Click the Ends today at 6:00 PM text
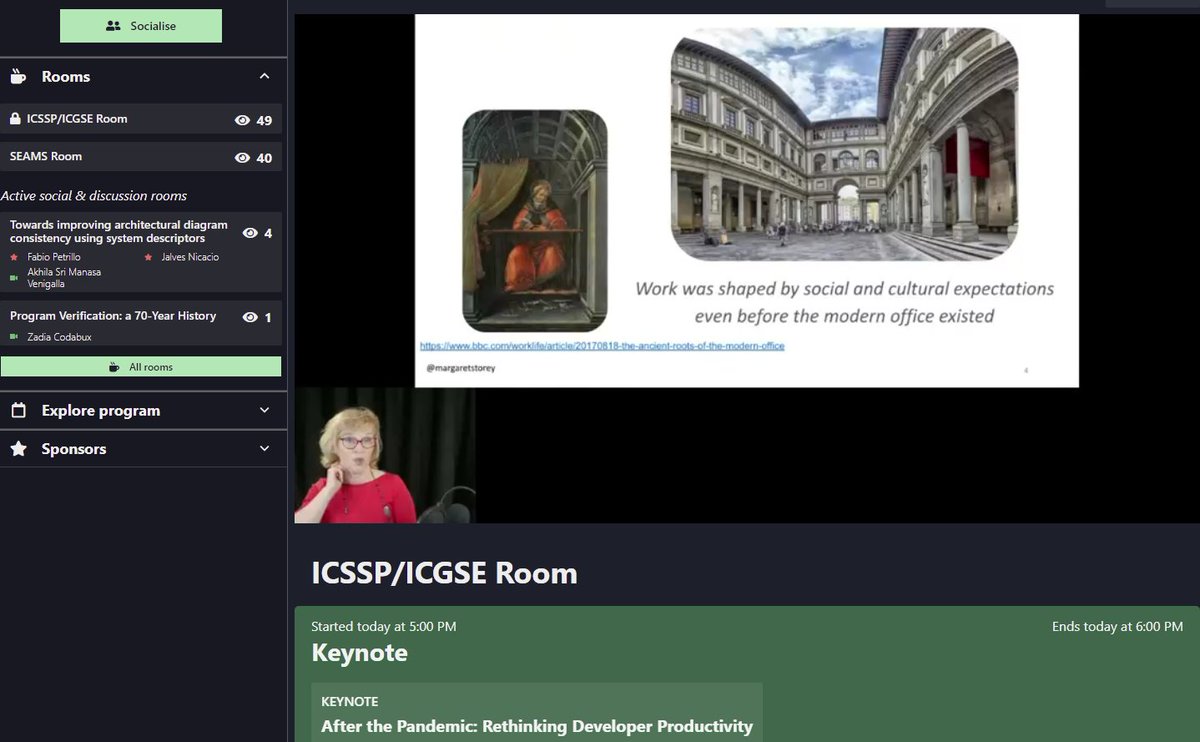Viewport: 1200px width, 742px height. click(x=1117, y=626)
